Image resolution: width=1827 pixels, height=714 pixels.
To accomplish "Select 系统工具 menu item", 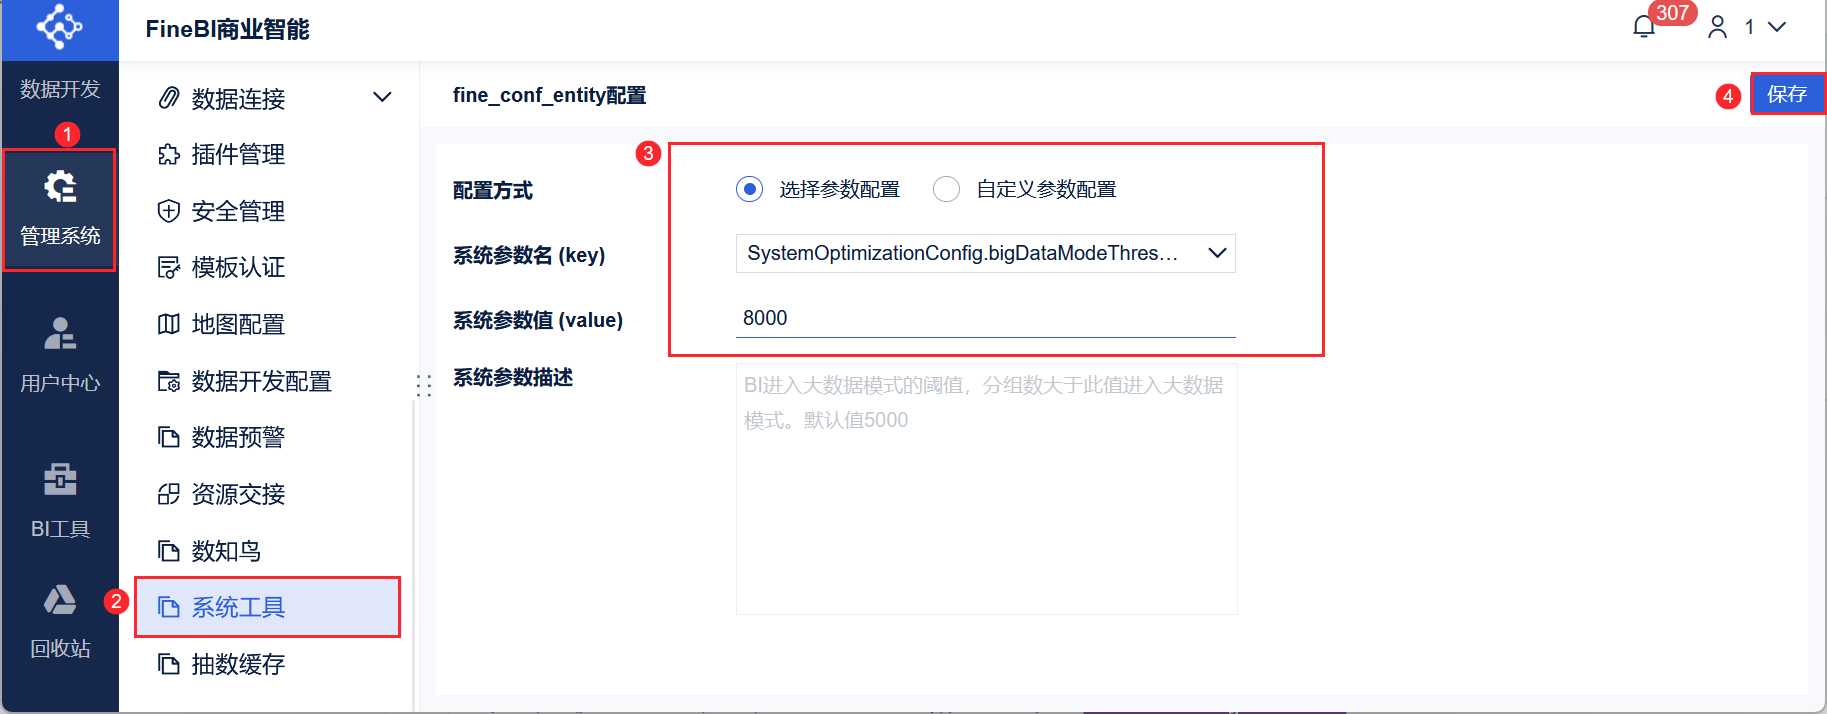I will 268,607.
